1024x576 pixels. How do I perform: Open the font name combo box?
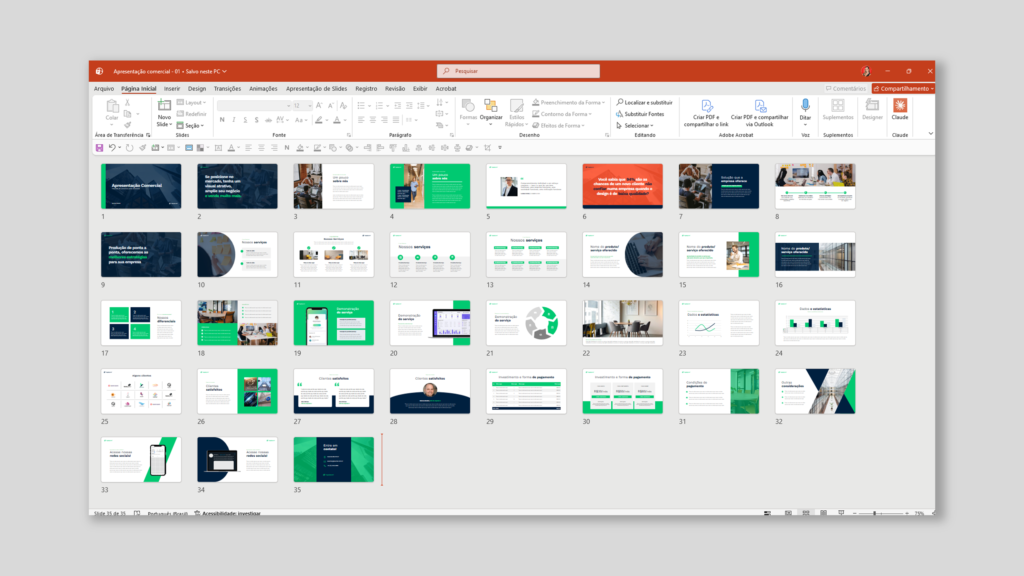[x=254, y=106]
